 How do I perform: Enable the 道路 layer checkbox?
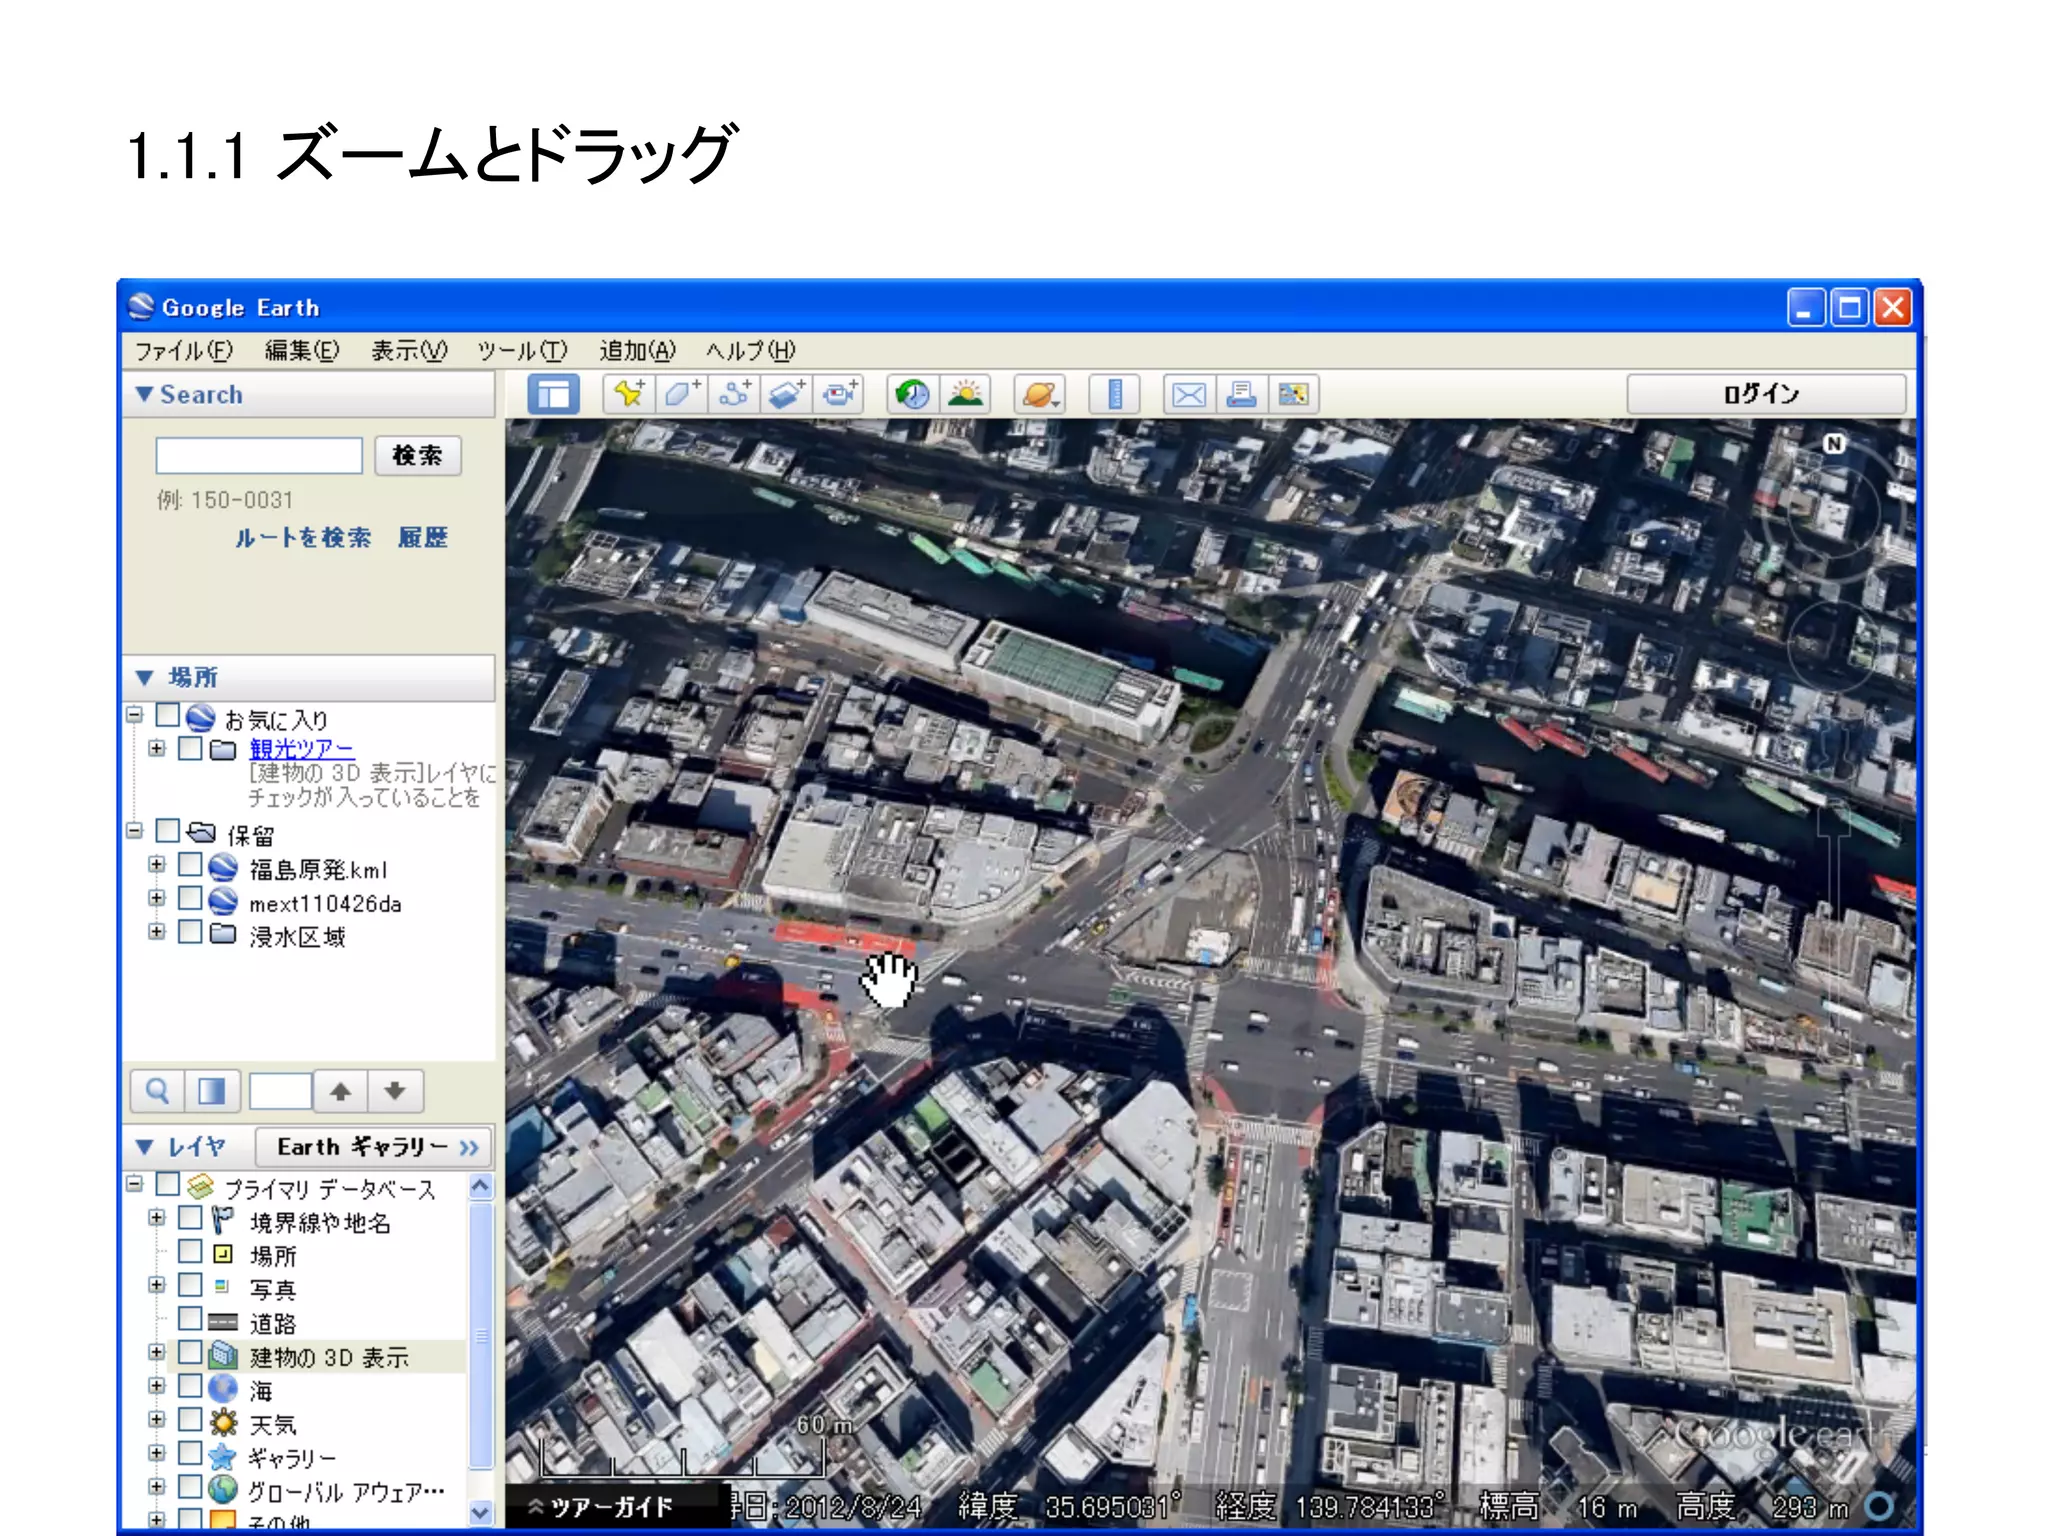click(x=190, y=1319)
